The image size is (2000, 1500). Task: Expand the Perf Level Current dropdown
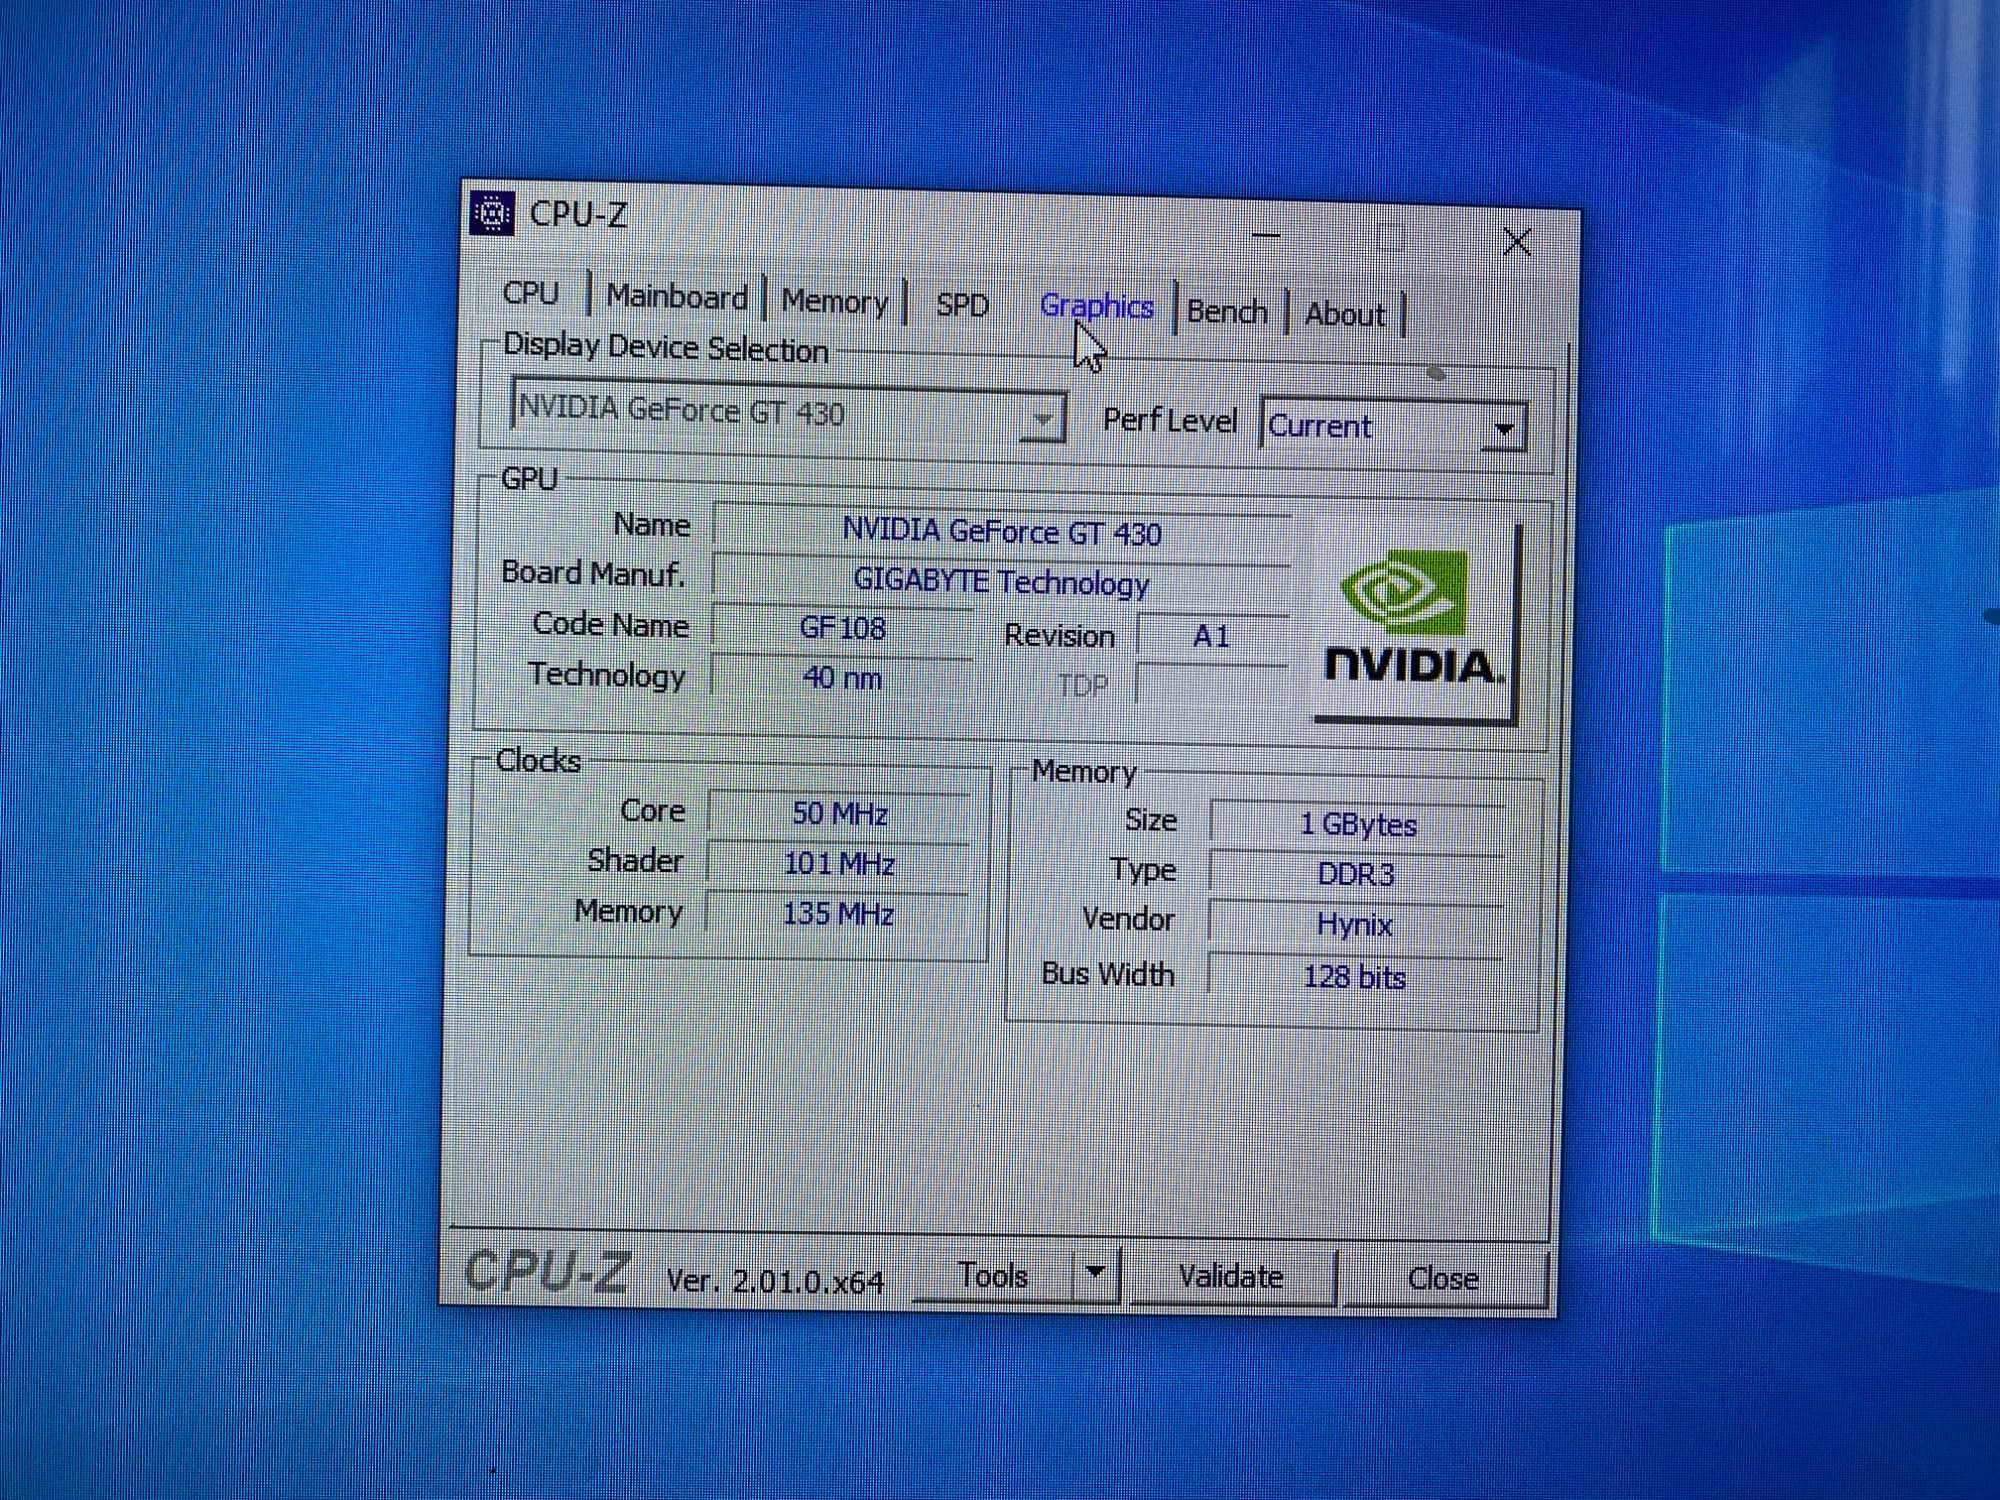click(x=1394, y=426)
